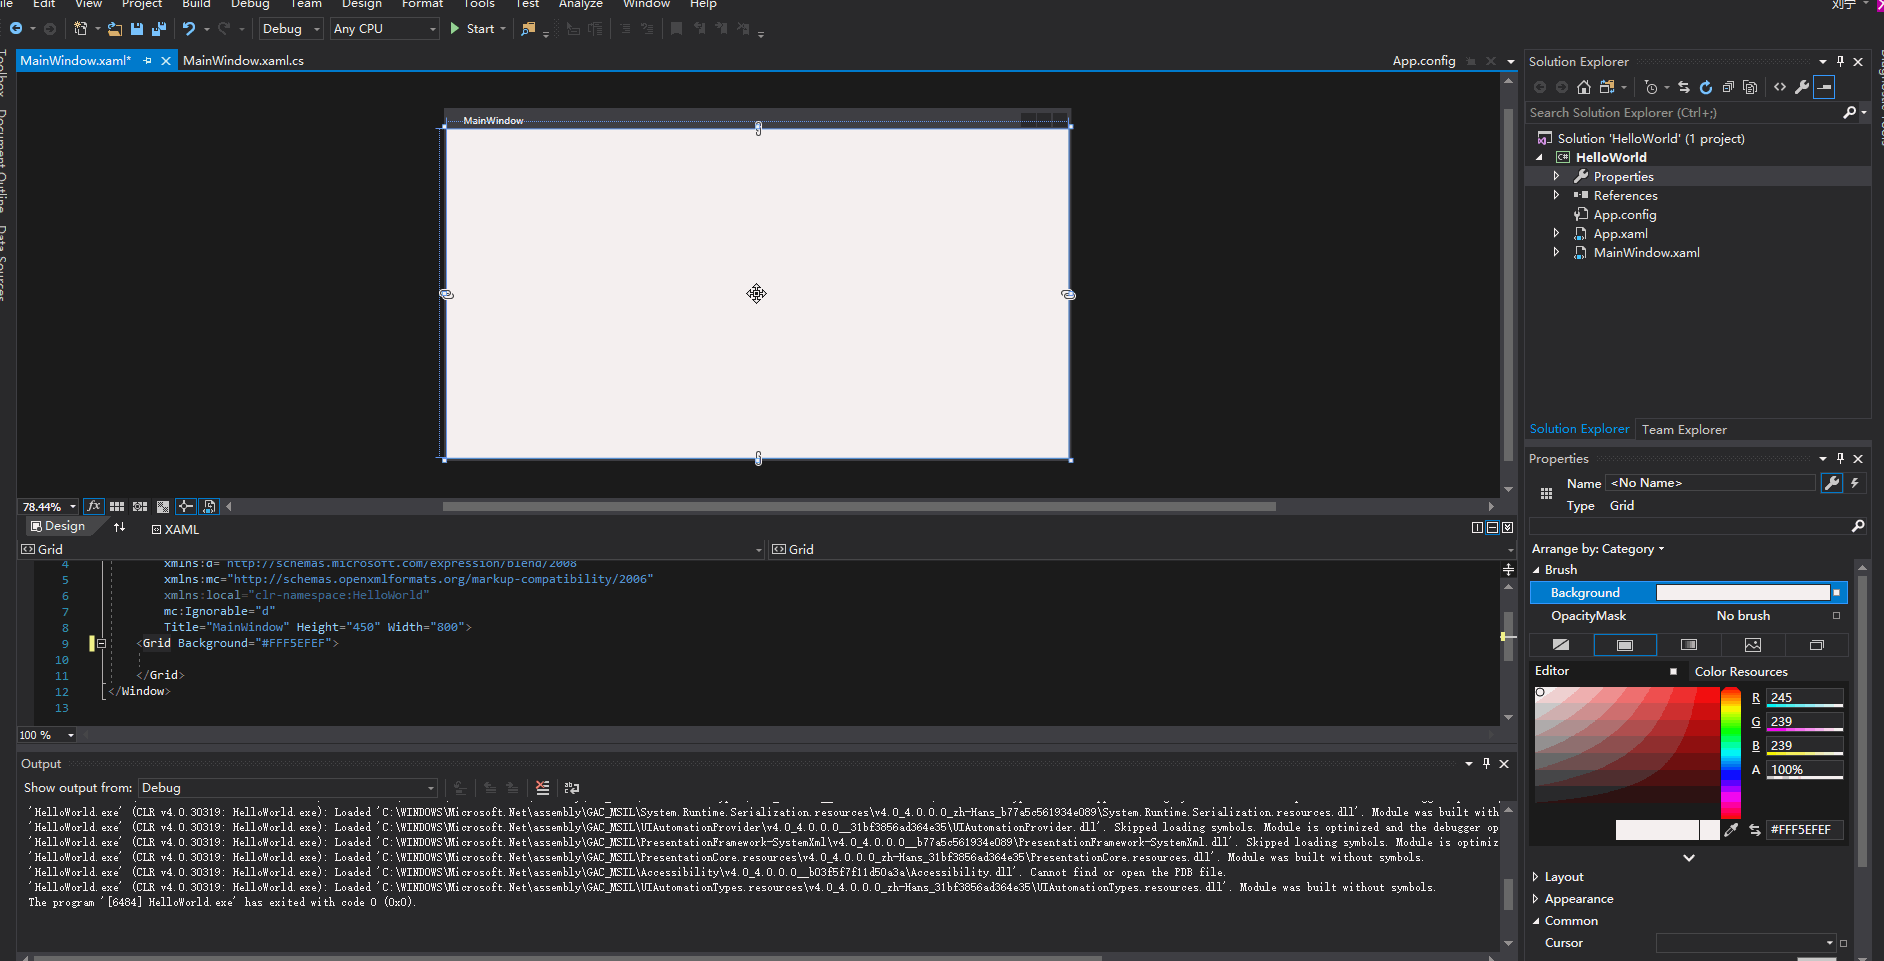
Task: Toggle snap to gridlines in designer
Action: [140, 507]
